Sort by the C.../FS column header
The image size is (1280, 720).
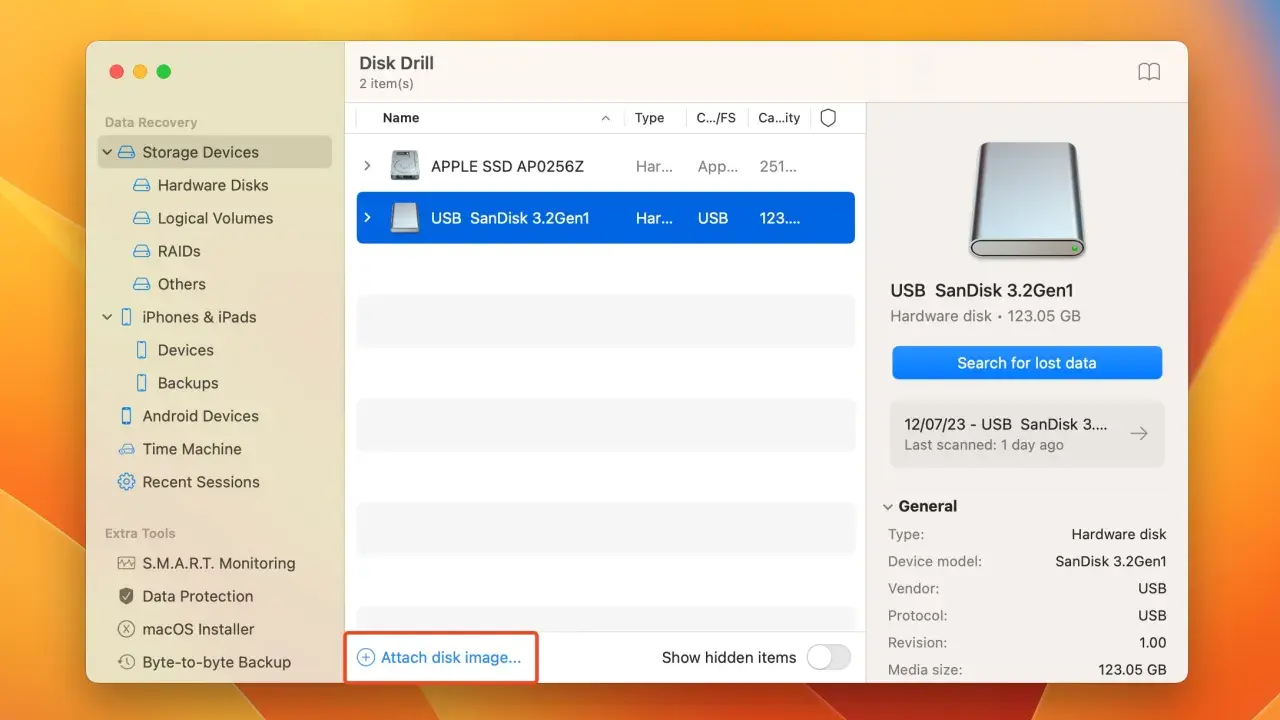click(716, 118)
